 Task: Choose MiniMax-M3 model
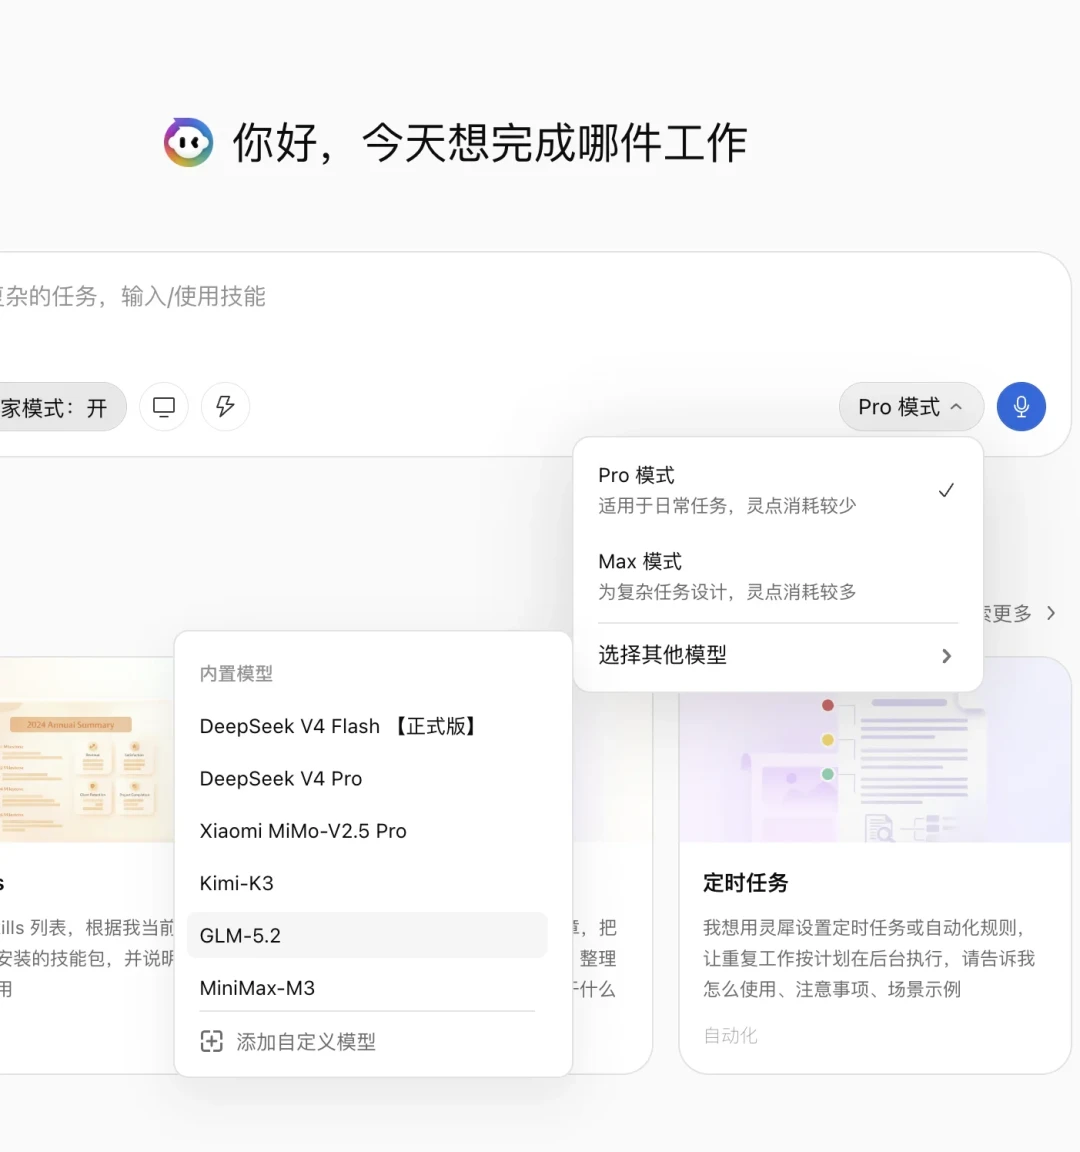[x=367, y=987]
